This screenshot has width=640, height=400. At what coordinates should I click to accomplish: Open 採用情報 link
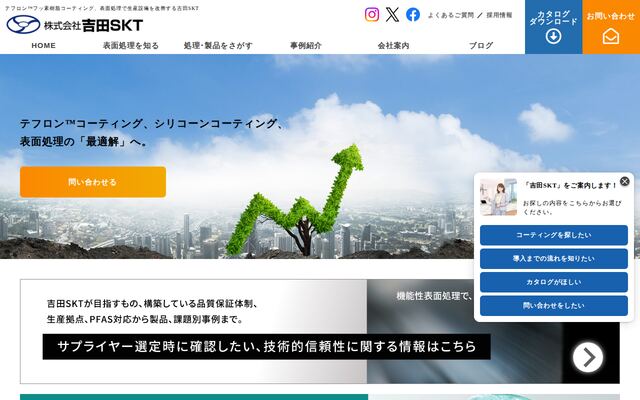tap(499, 15)
